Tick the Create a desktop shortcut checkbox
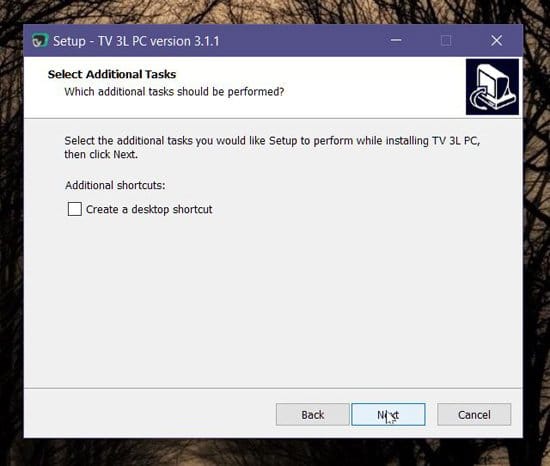The image size is (550, 466). coord(75,209)
